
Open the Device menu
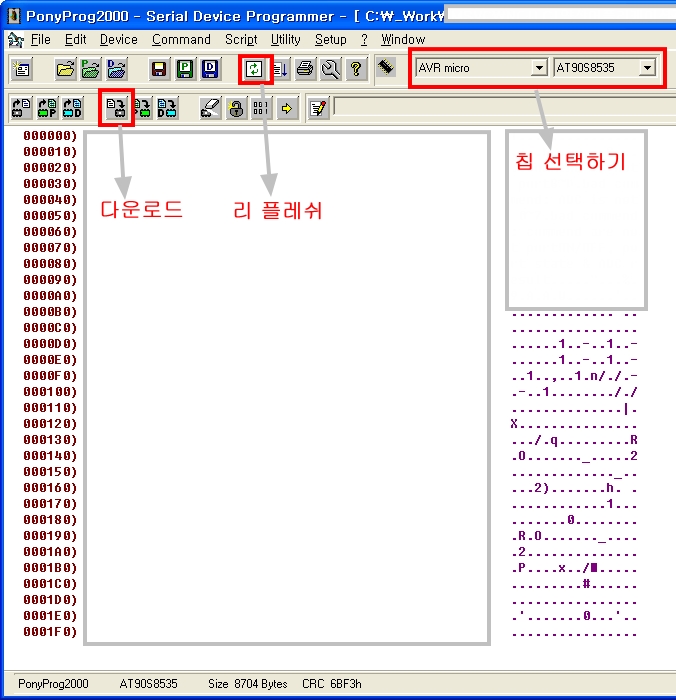(x=119, y=40)
